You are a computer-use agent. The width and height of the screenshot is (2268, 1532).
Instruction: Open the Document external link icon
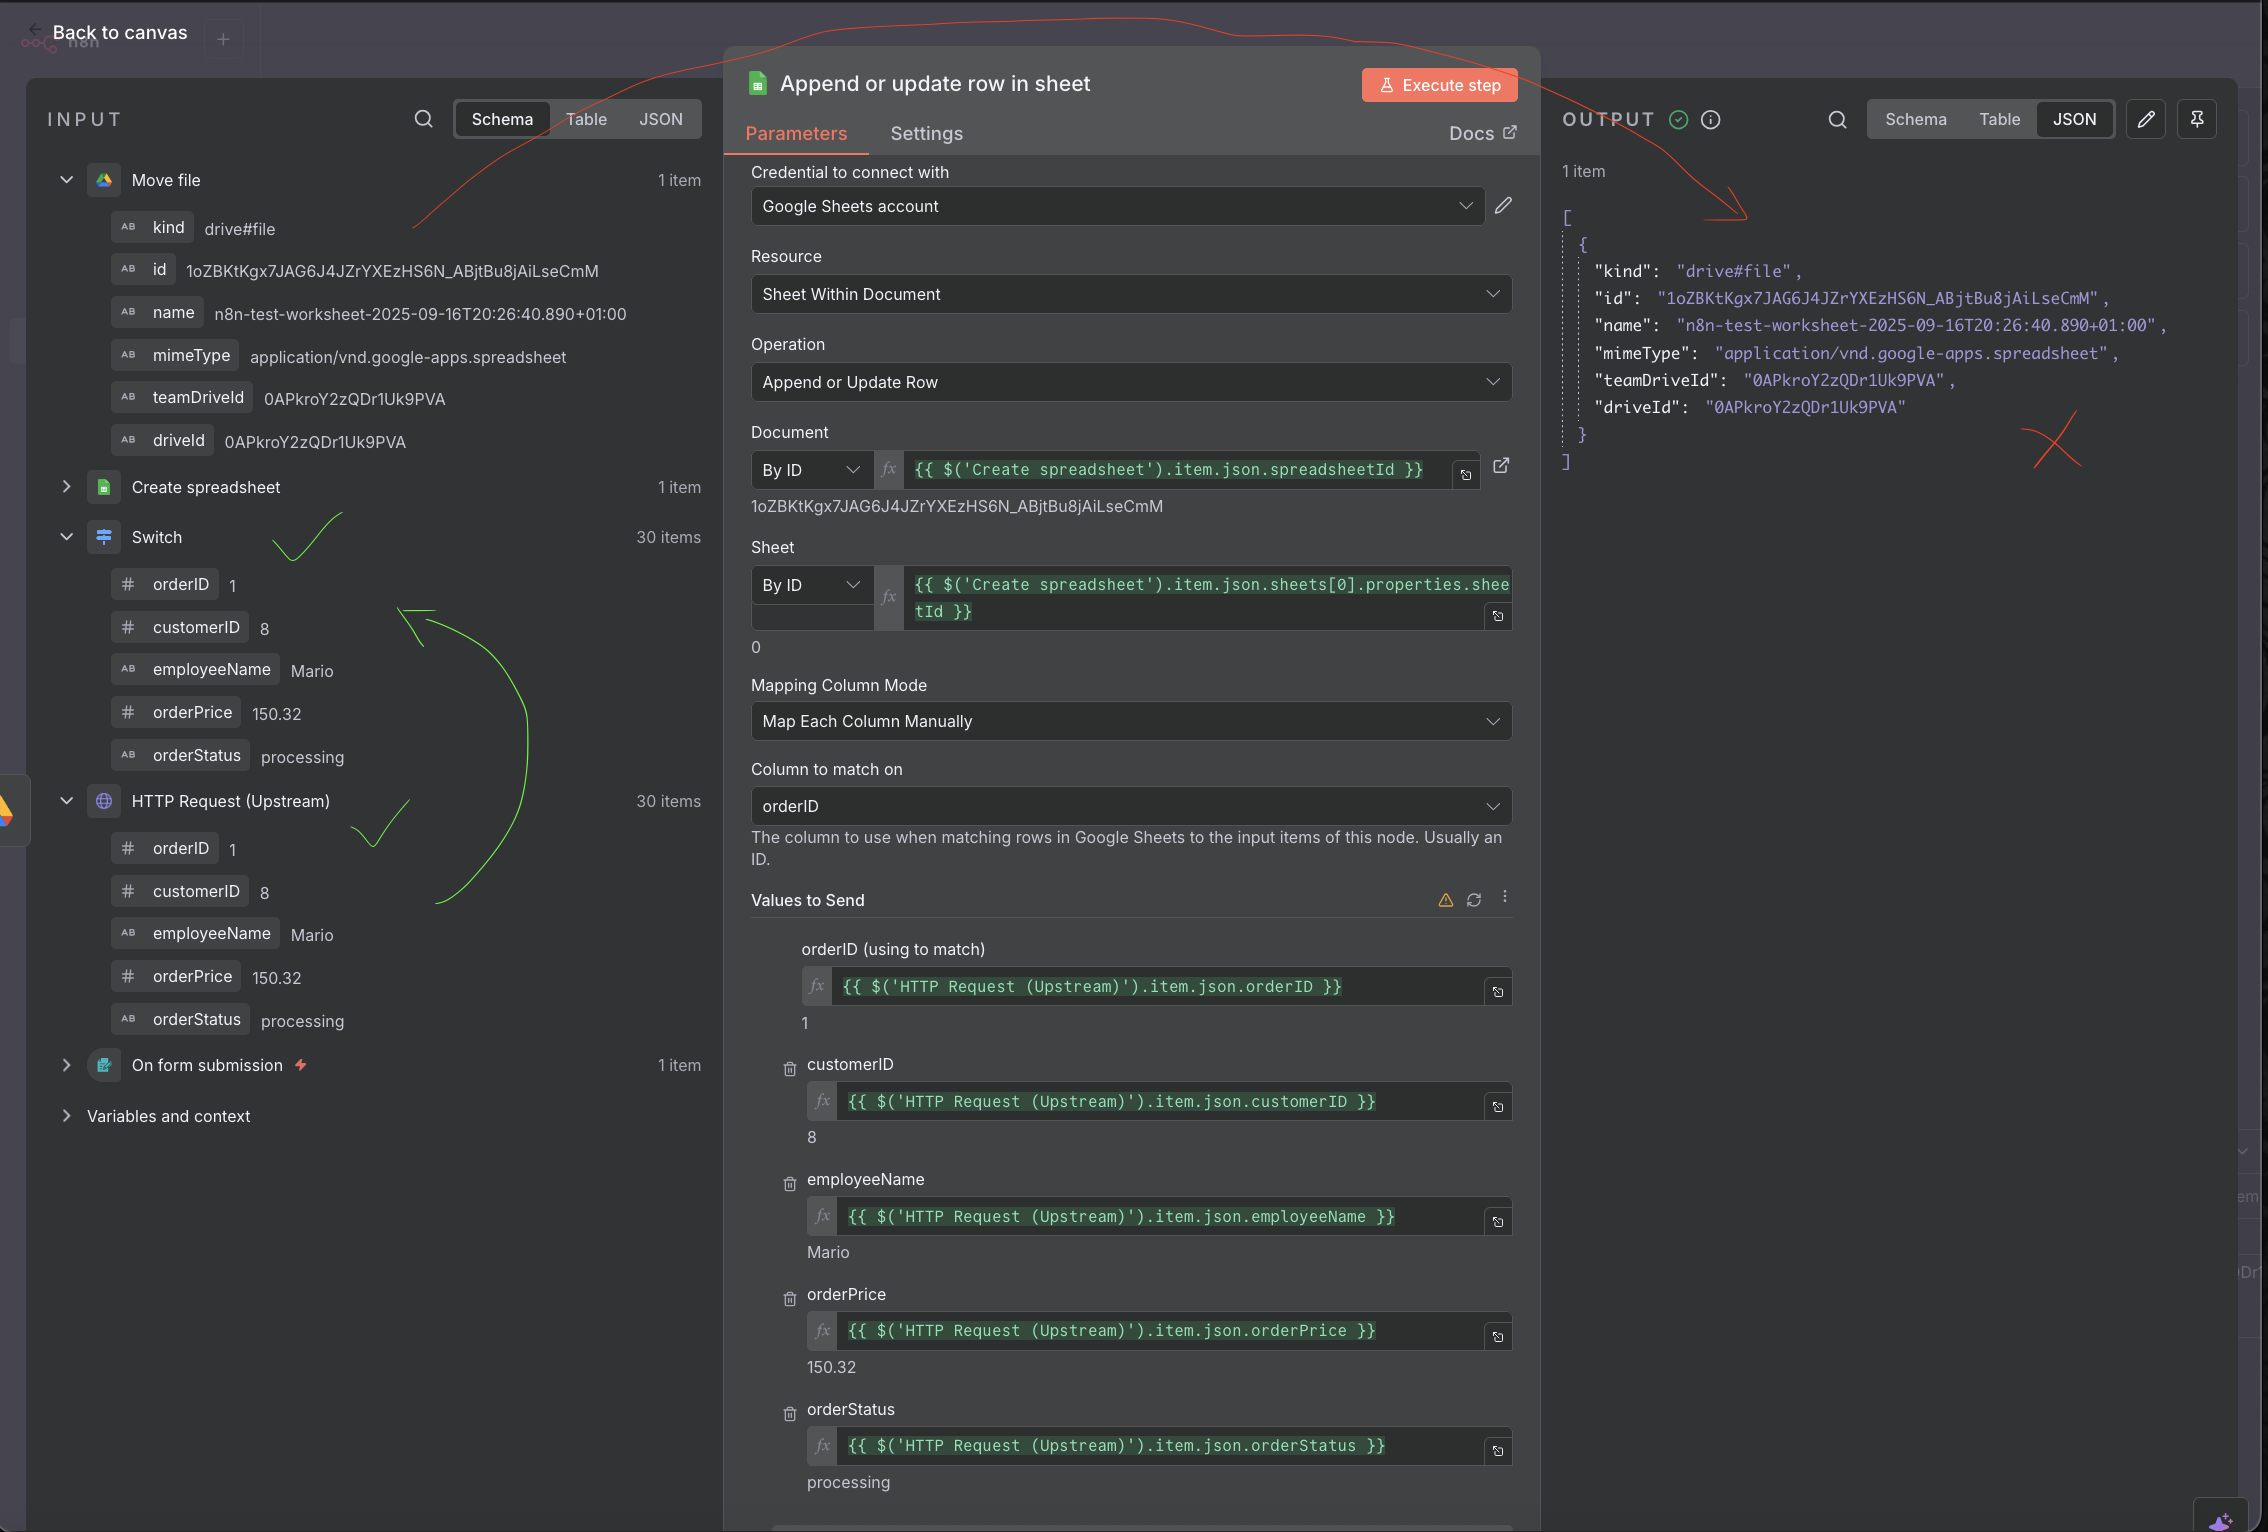tap(1501, 466)
